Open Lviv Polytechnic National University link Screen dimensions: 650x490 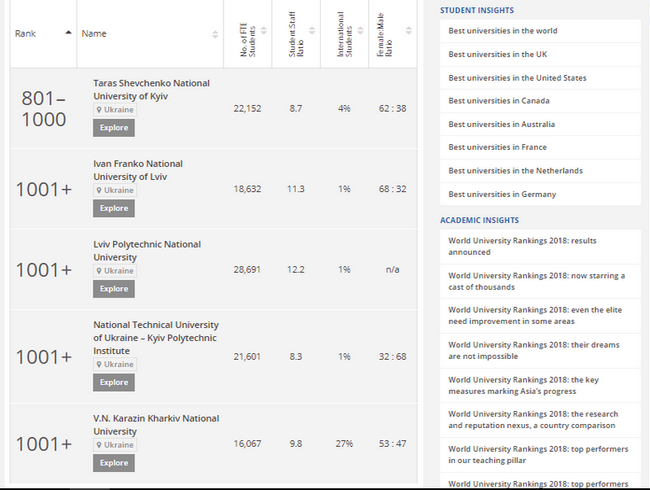(x=146, y=250)
